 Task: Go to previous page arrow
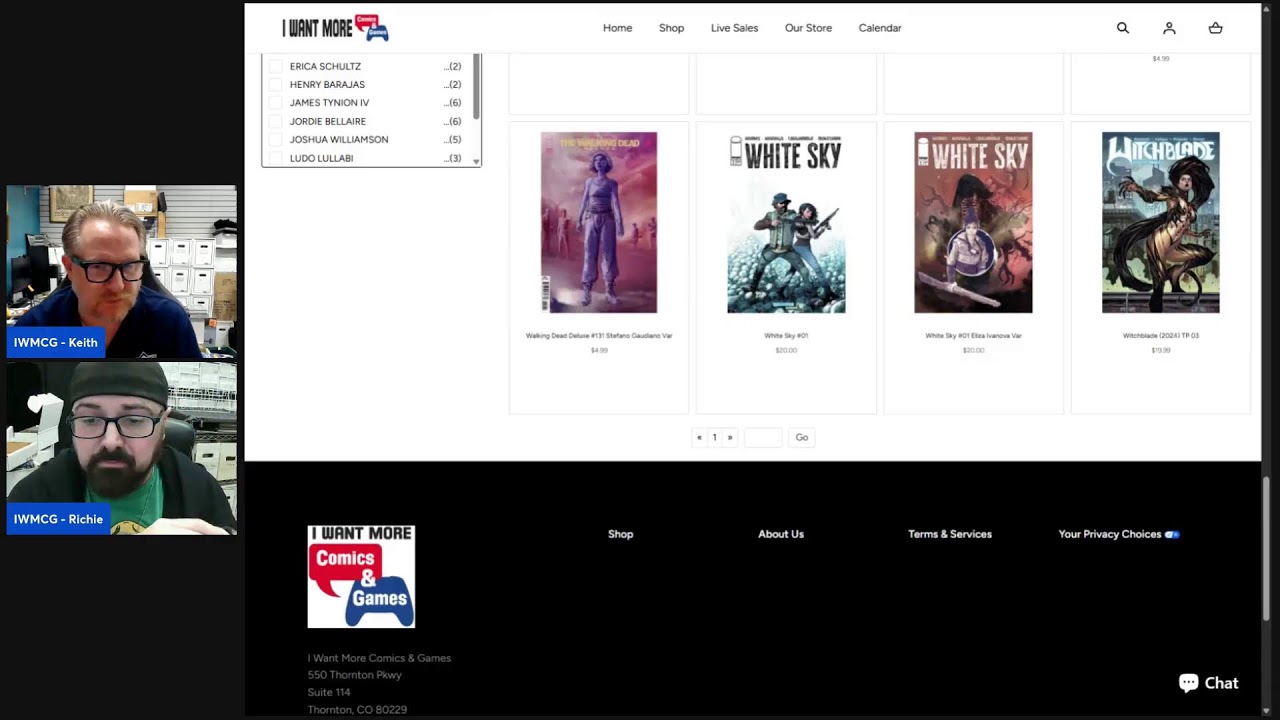point(699,437)
